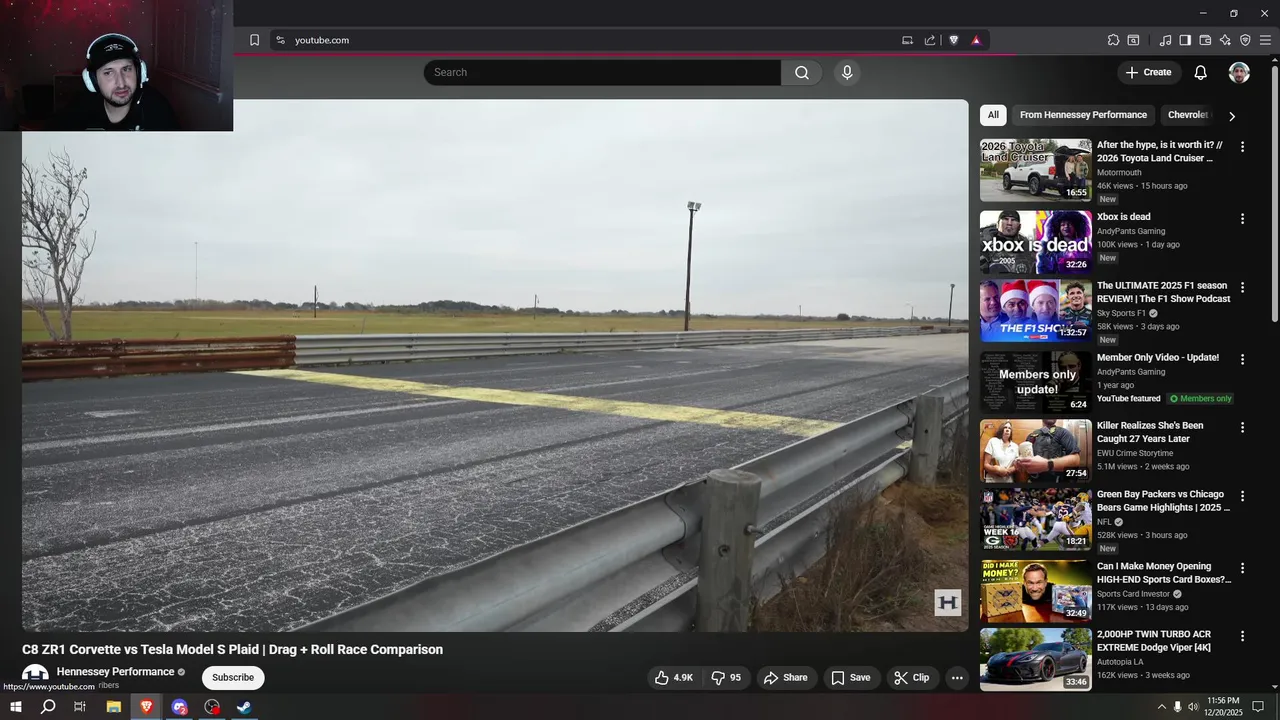Click the Sky Sports F1 channel name
The width and height of the screenshot is (1280, 720).
pyautogui.click(x=1121, y=313)
